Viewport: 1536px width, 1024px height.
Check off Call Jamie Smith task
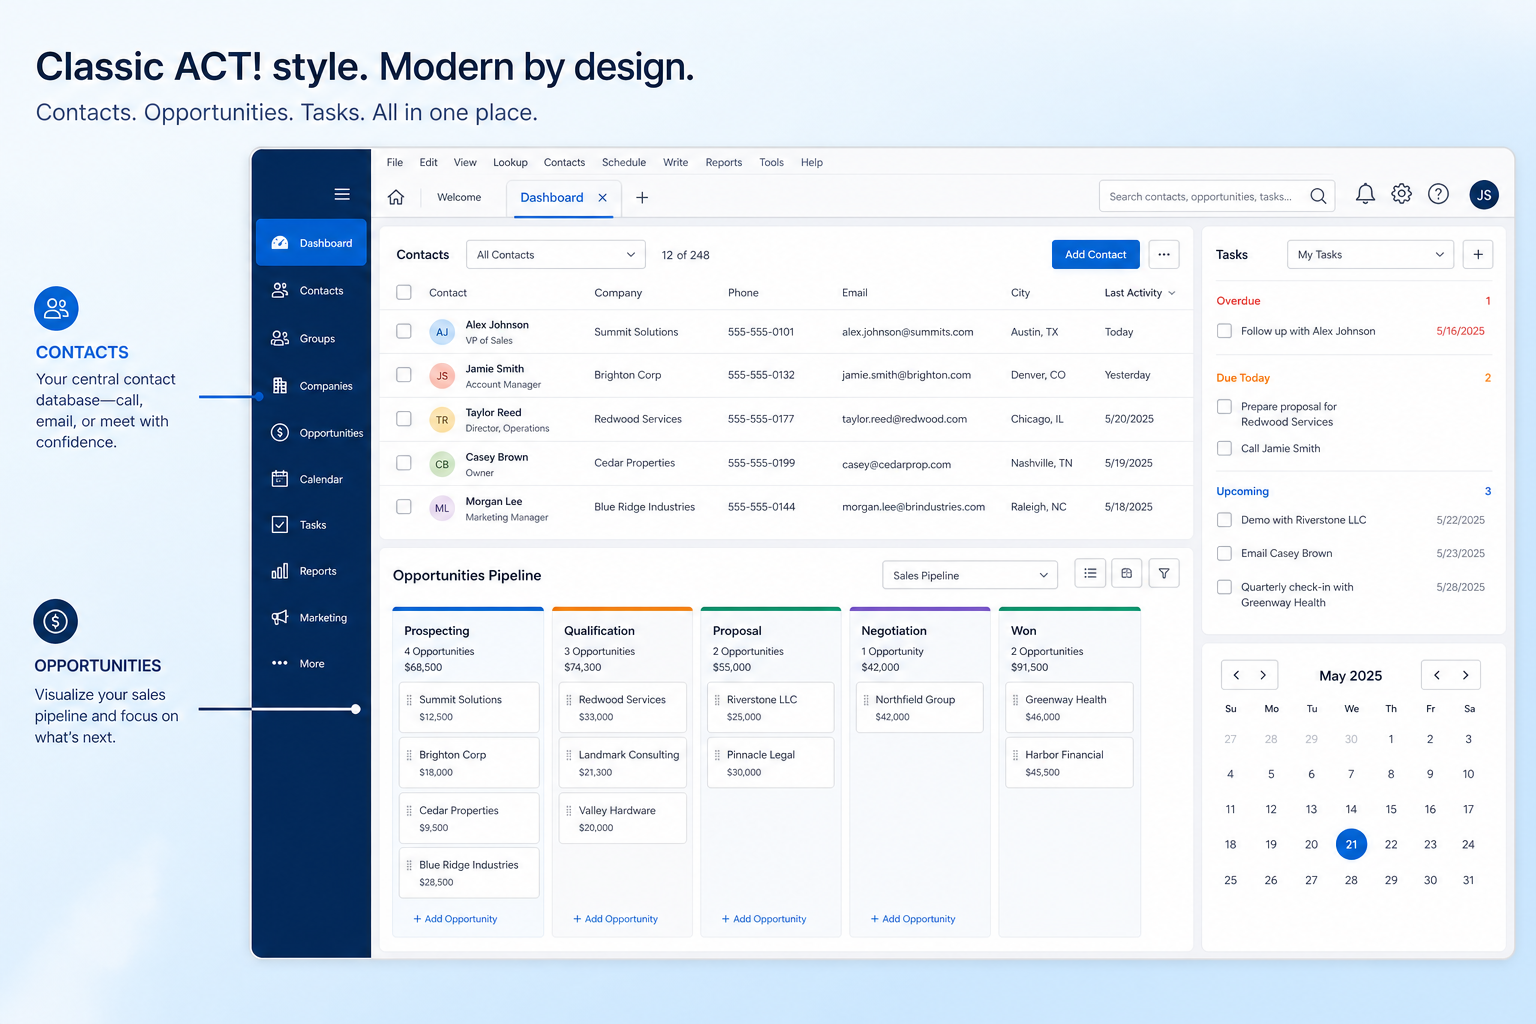tap(1224, 448)
